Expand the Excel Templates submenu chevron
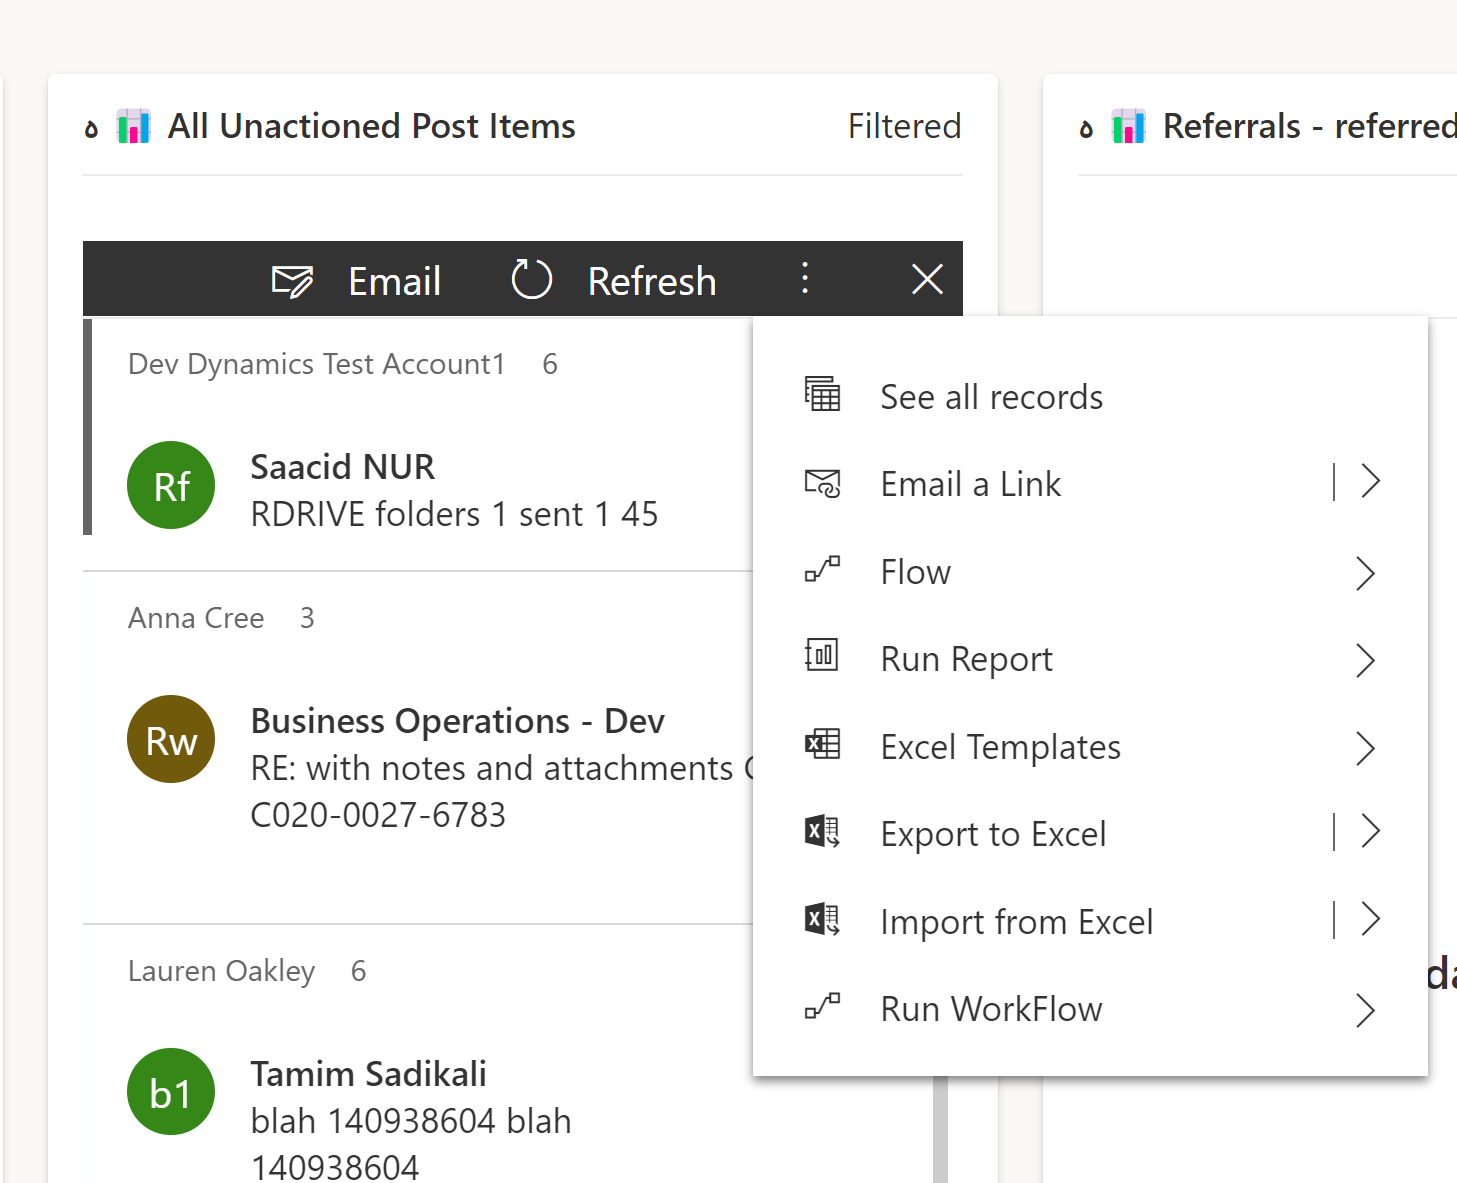 point(1366,748)
